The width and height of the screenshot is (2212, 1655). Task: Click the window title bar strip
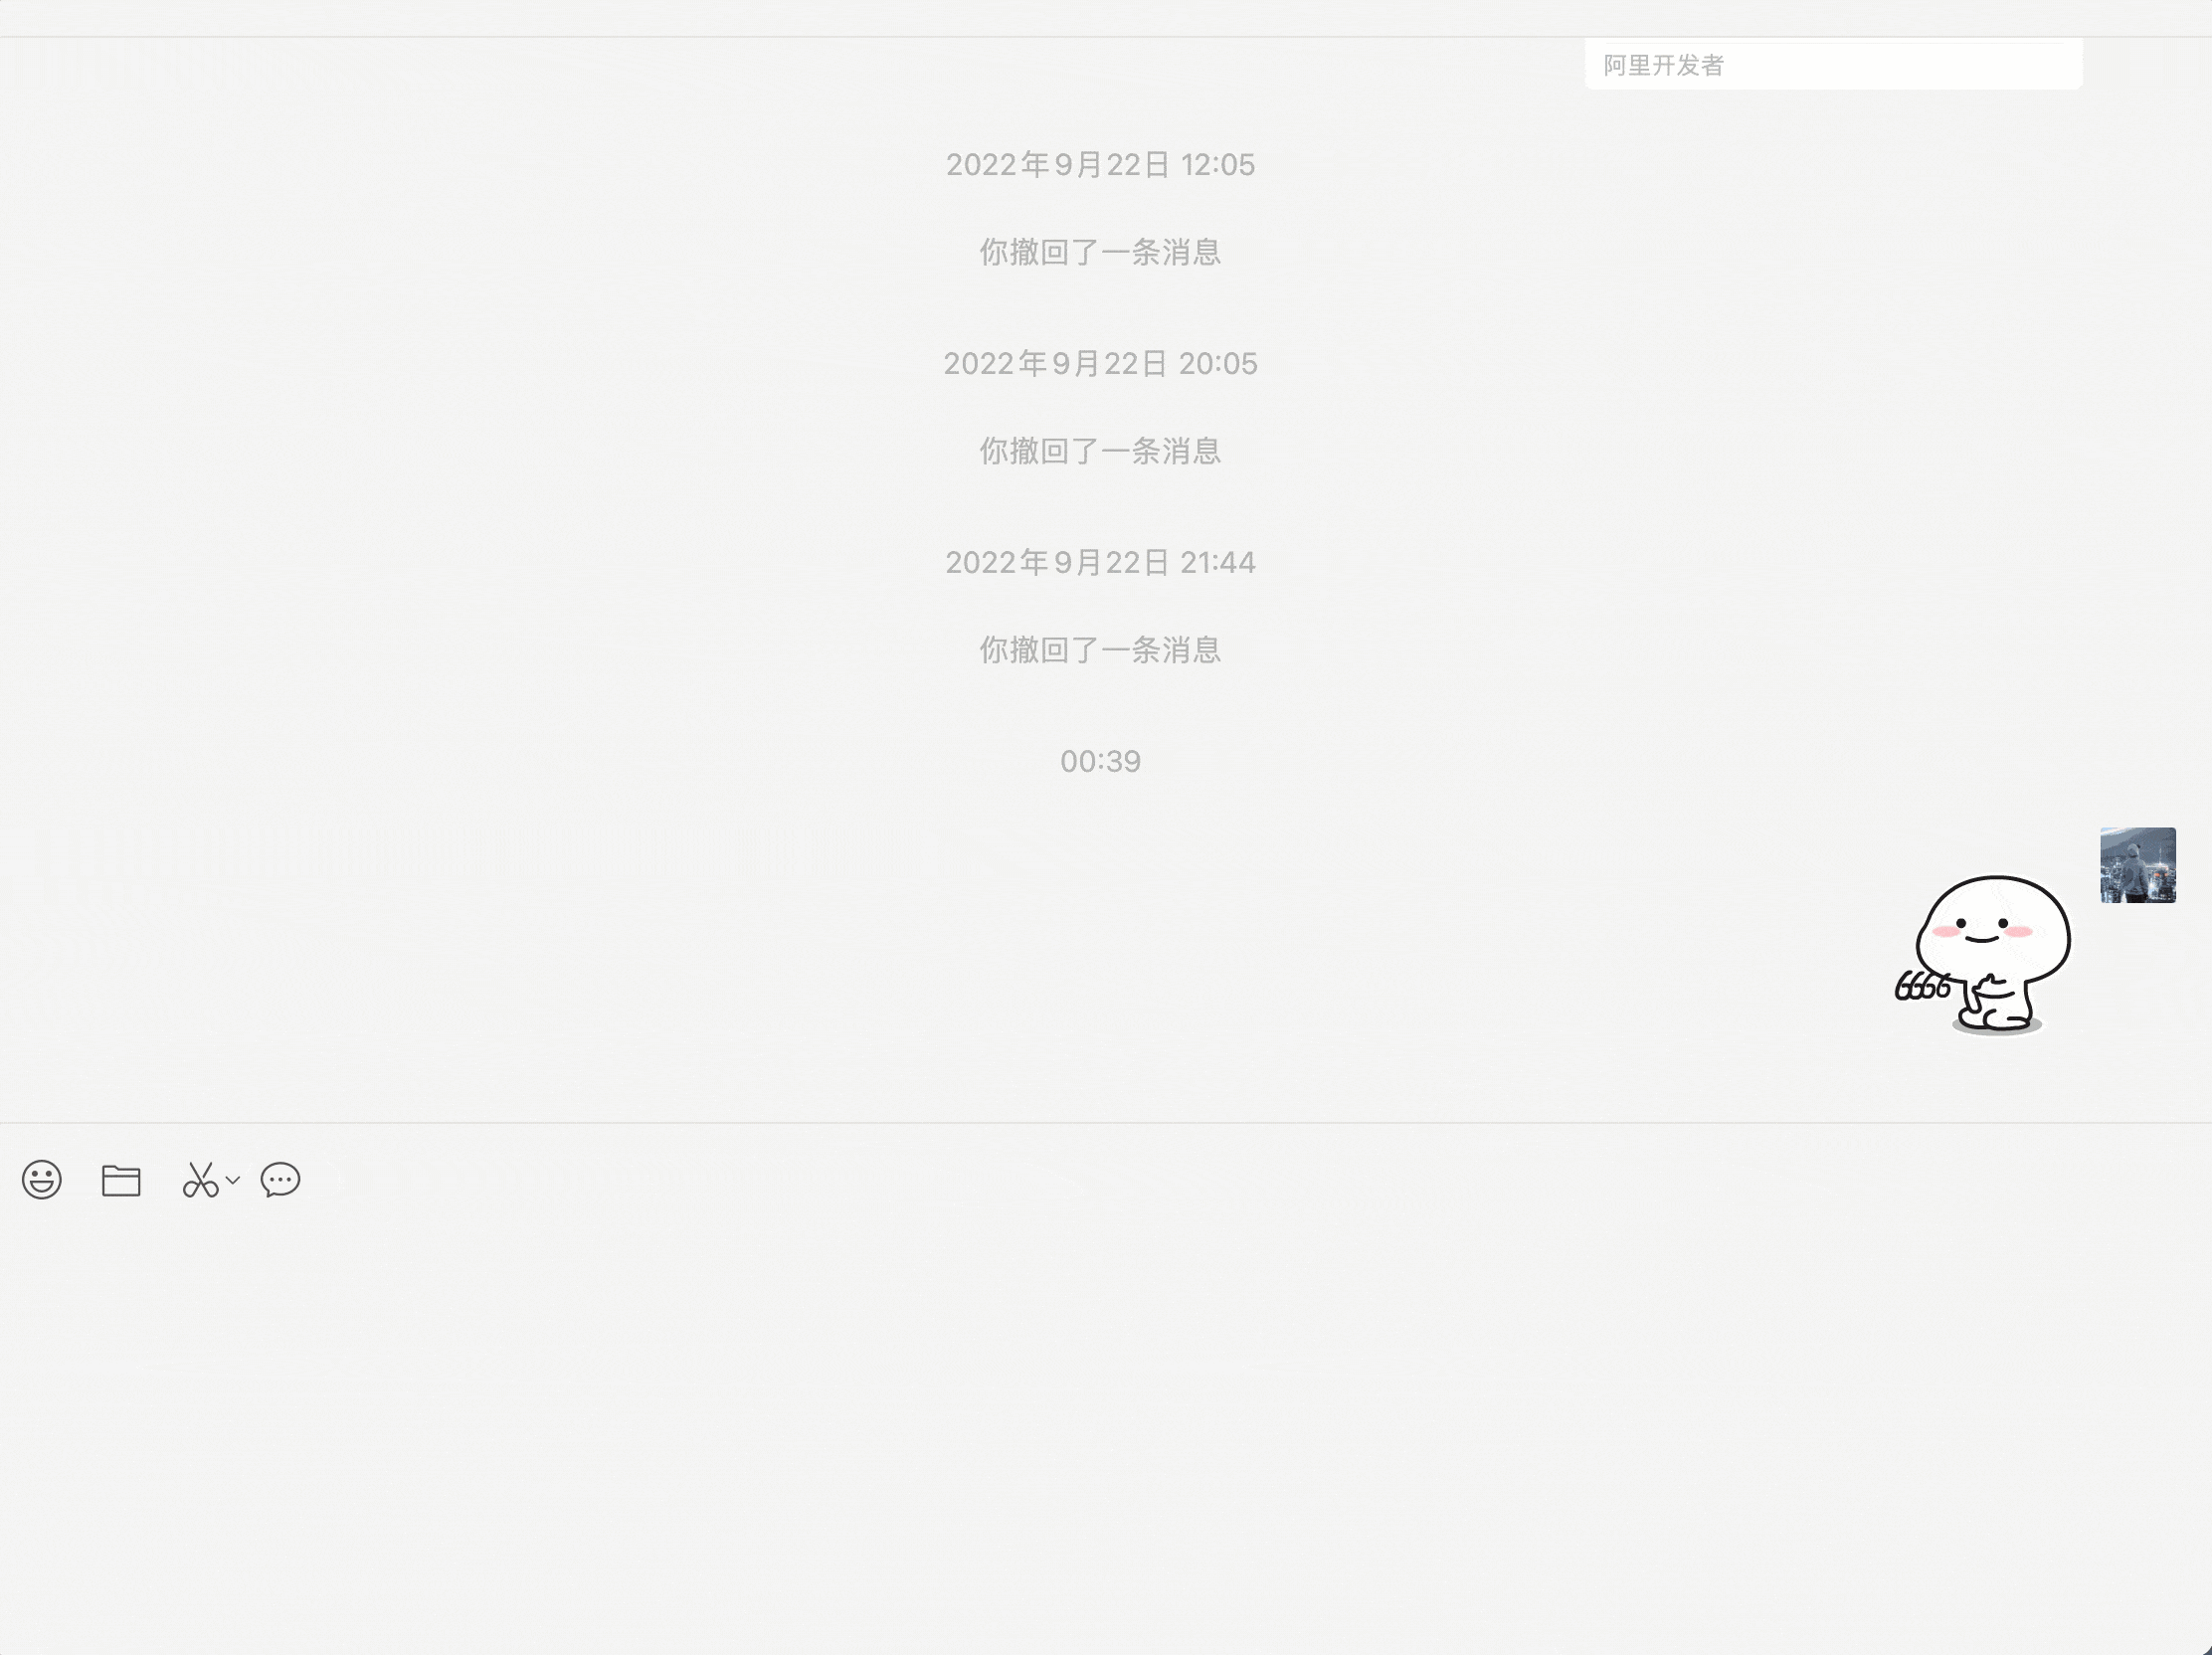1100,17
